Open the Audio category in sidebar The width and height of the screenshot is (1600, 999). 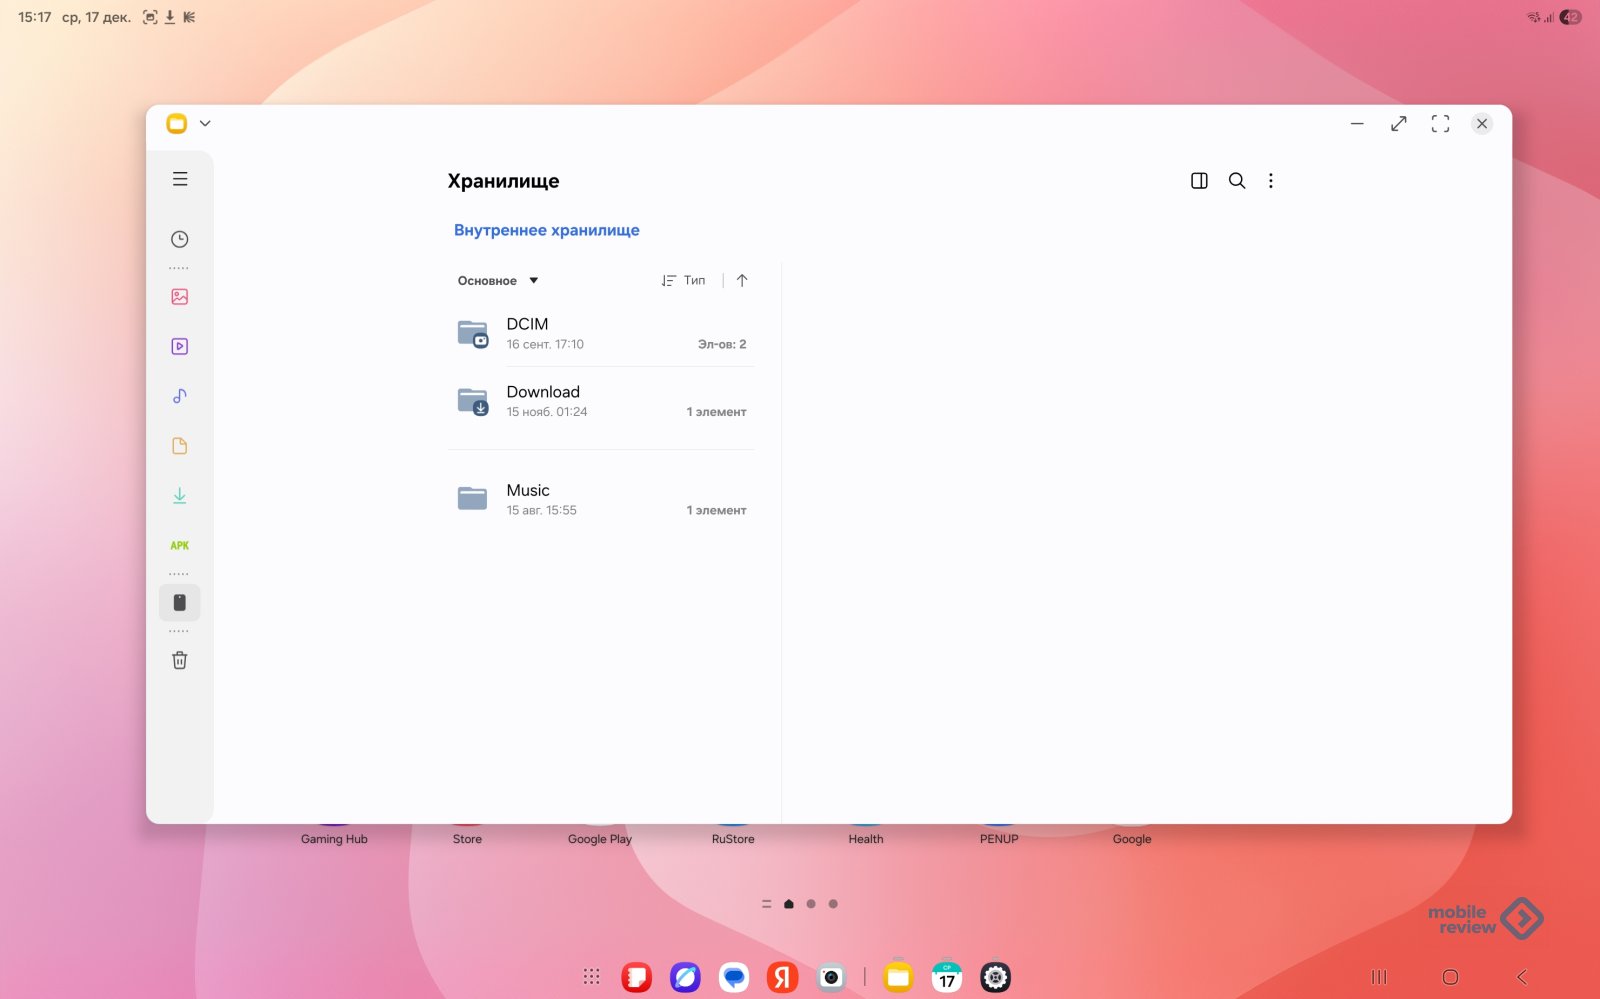180,396
